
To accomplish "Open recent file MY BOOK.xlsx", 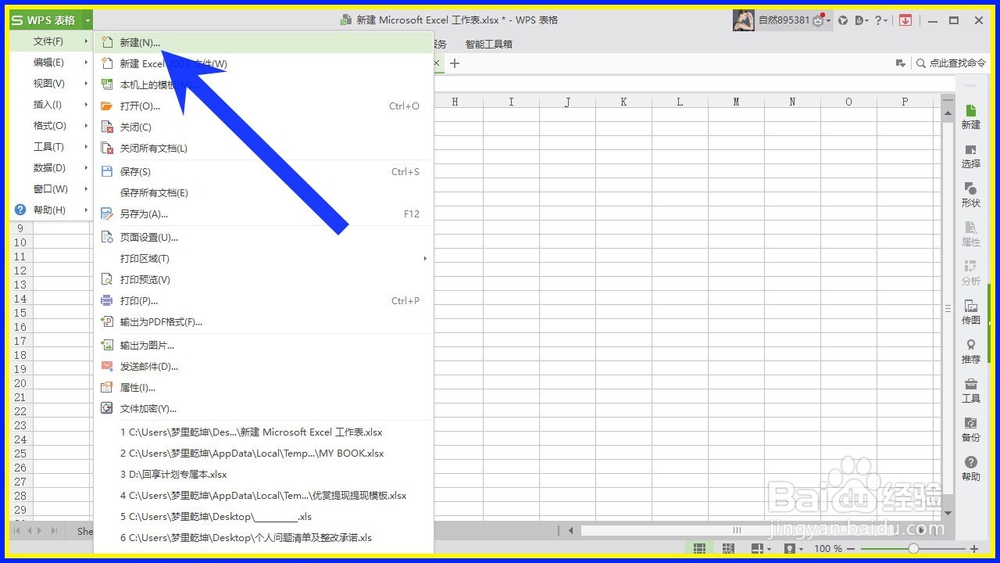I will tap(263, 453).
